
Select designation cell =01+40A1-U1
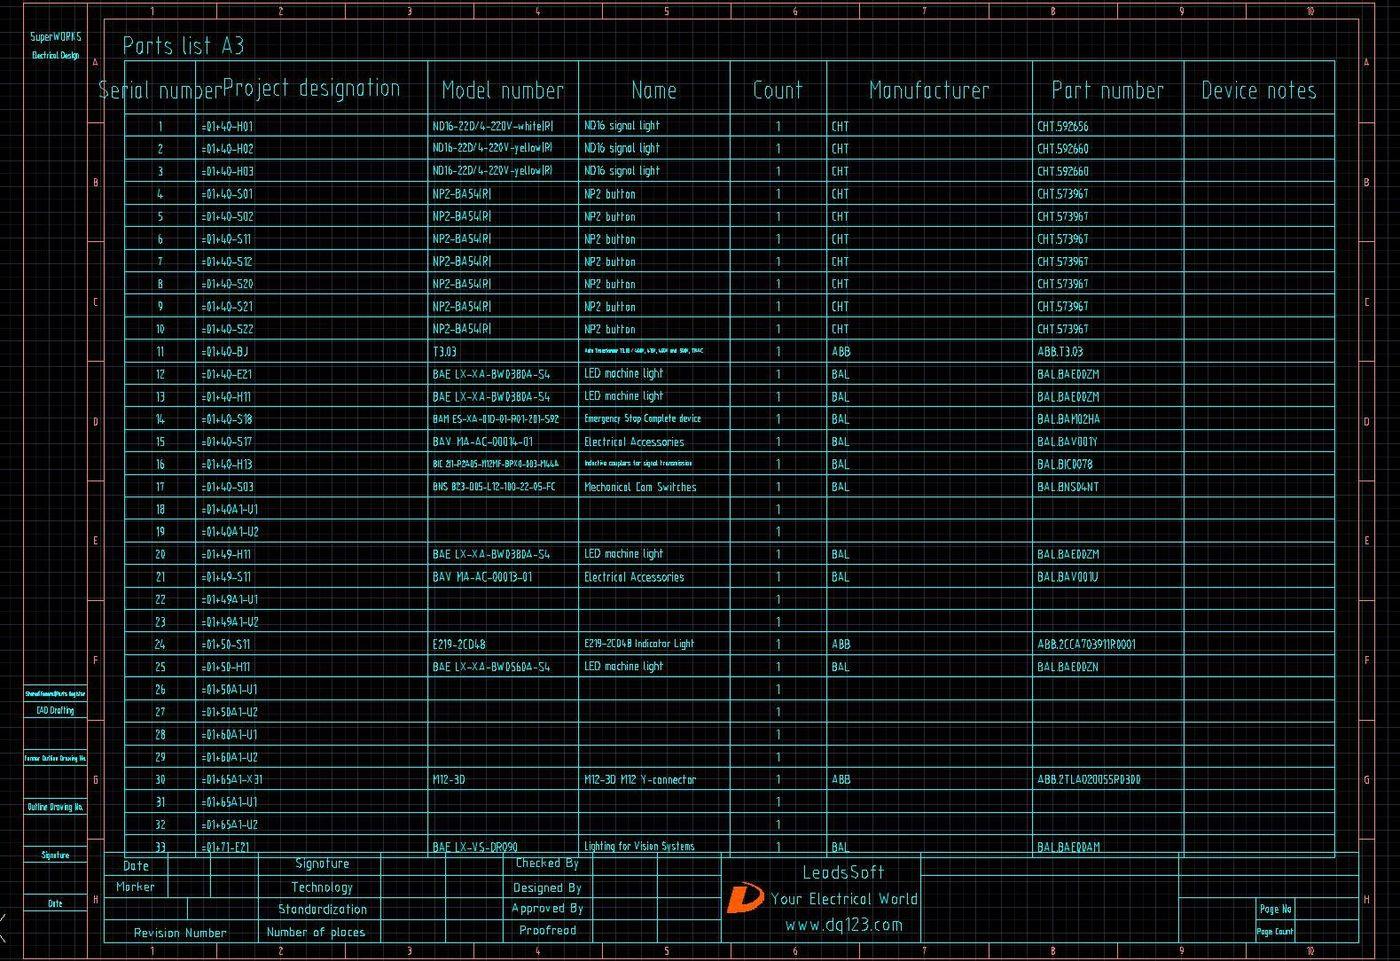(230, 509)
